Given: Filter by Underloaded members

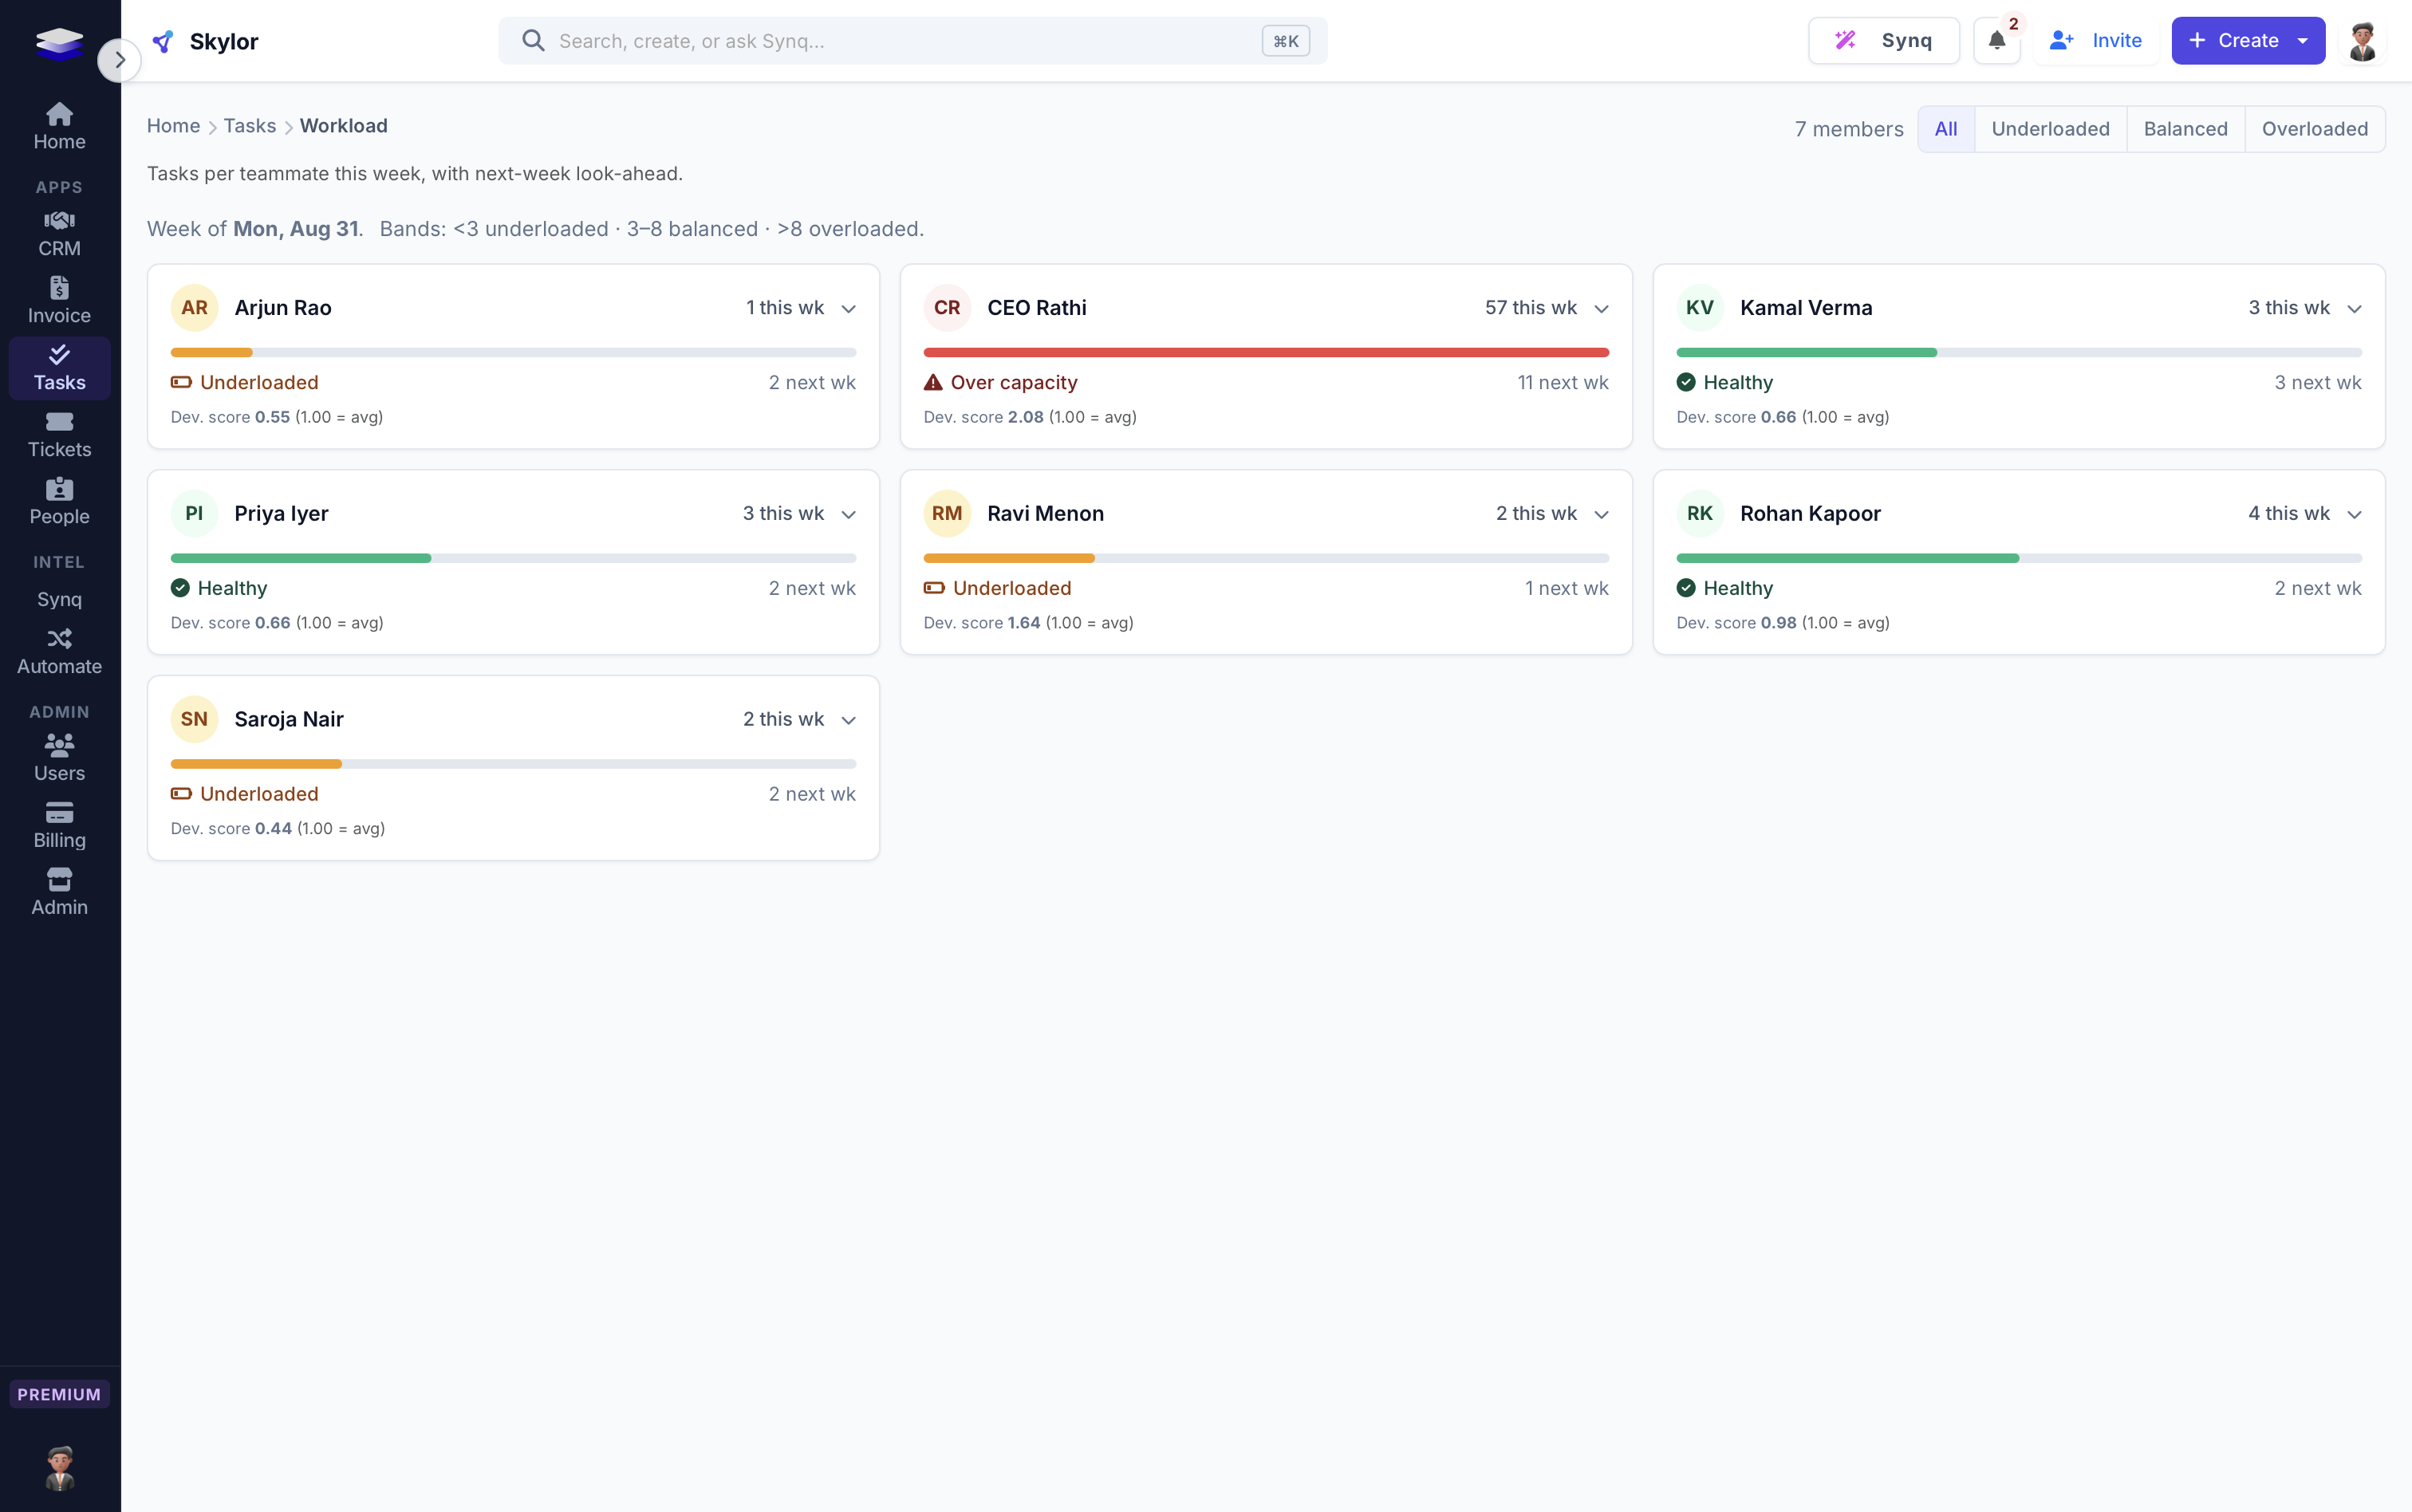Looking at the screenshot, I should [2050, 129].
